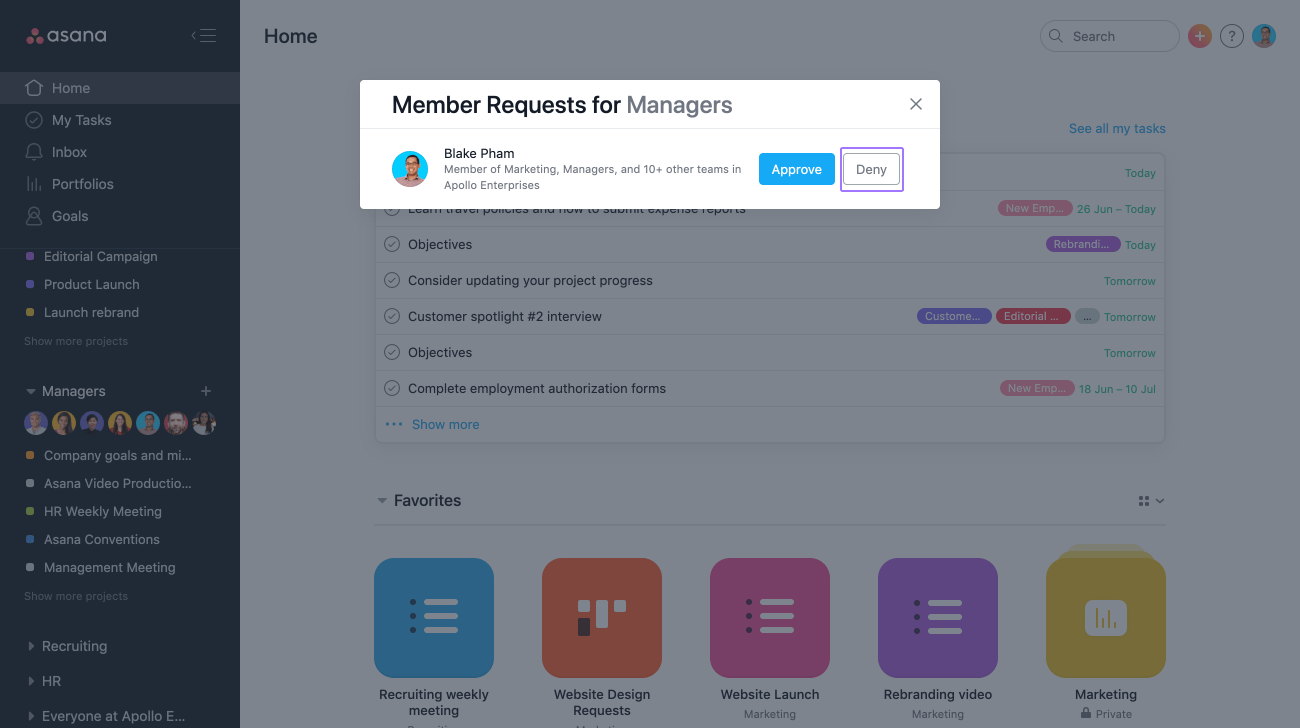Viewport: 1300px width, 728px height.
Task: Open Inbox in the sidebar
Action: tap(120, 152)
